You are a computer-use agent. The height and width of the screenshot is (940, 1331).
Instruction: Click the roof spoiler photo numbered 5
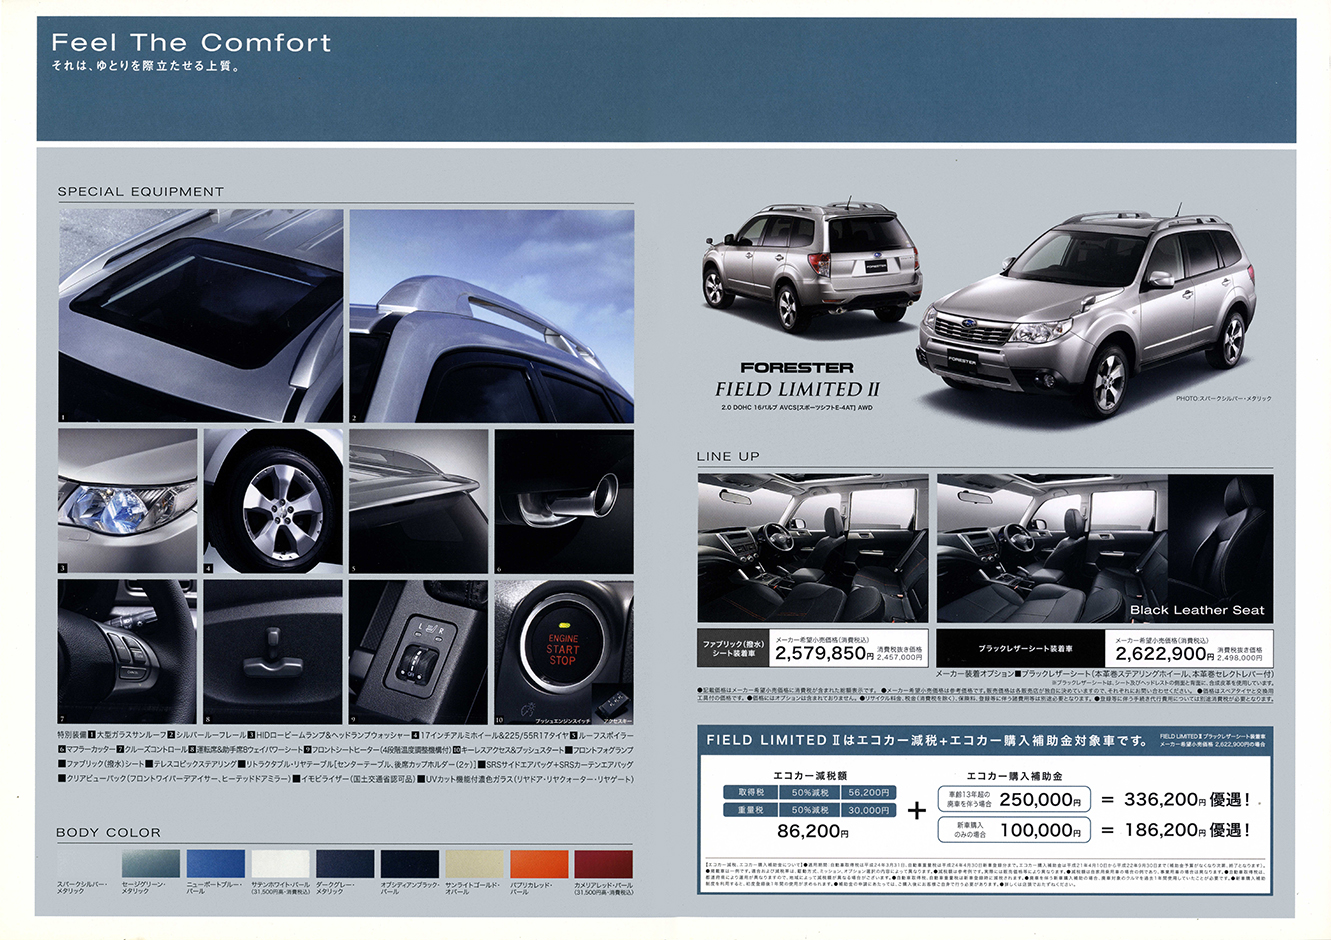418,501
